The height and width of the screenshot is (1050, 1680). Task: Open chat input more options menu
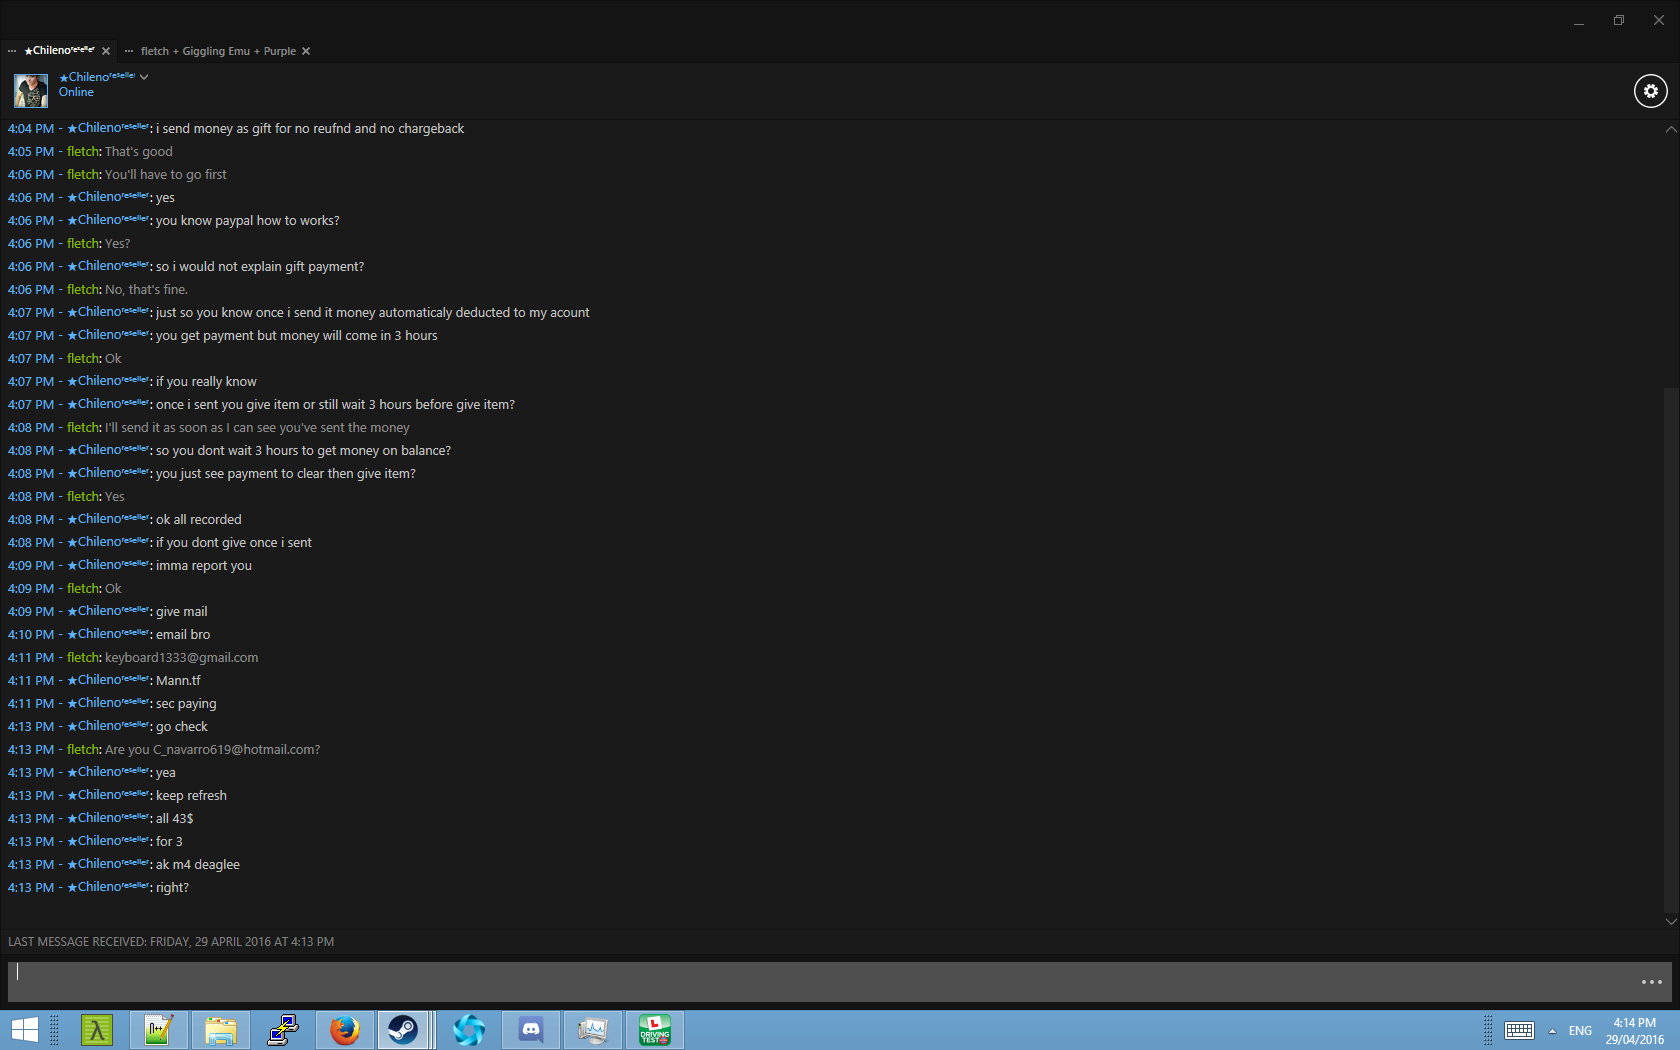1651,982
